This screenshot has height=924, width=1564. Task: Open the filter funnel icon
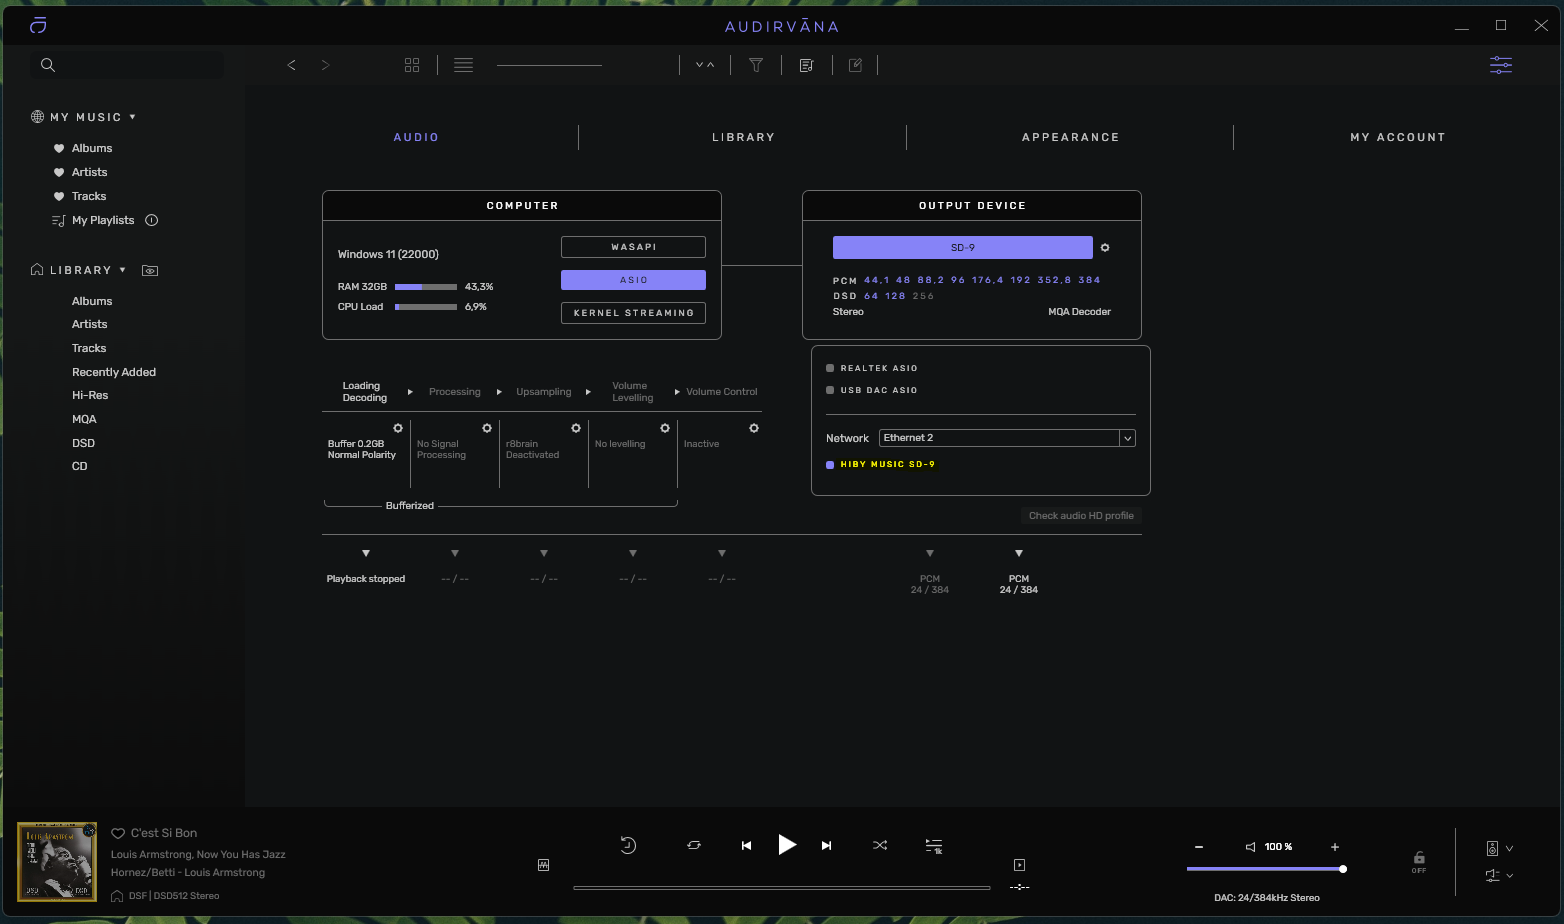(756, 65)
